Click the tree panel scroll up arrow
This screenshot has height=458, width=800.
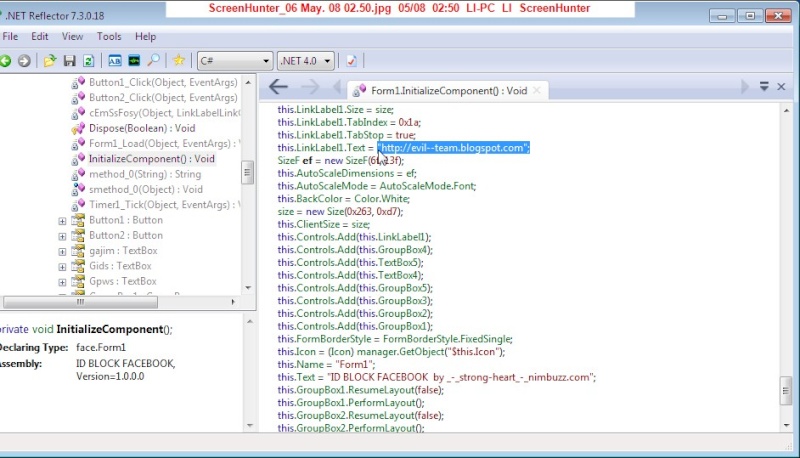point(248,82)
